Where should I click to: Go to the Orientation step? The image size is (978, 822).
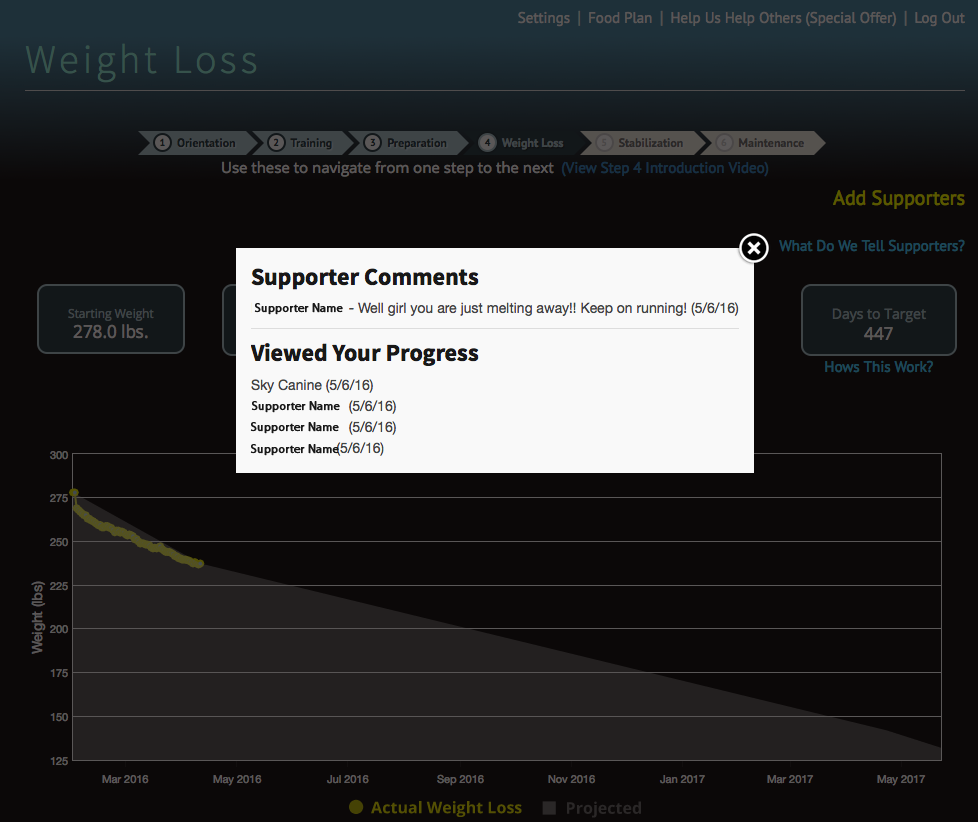pos(197,143)
